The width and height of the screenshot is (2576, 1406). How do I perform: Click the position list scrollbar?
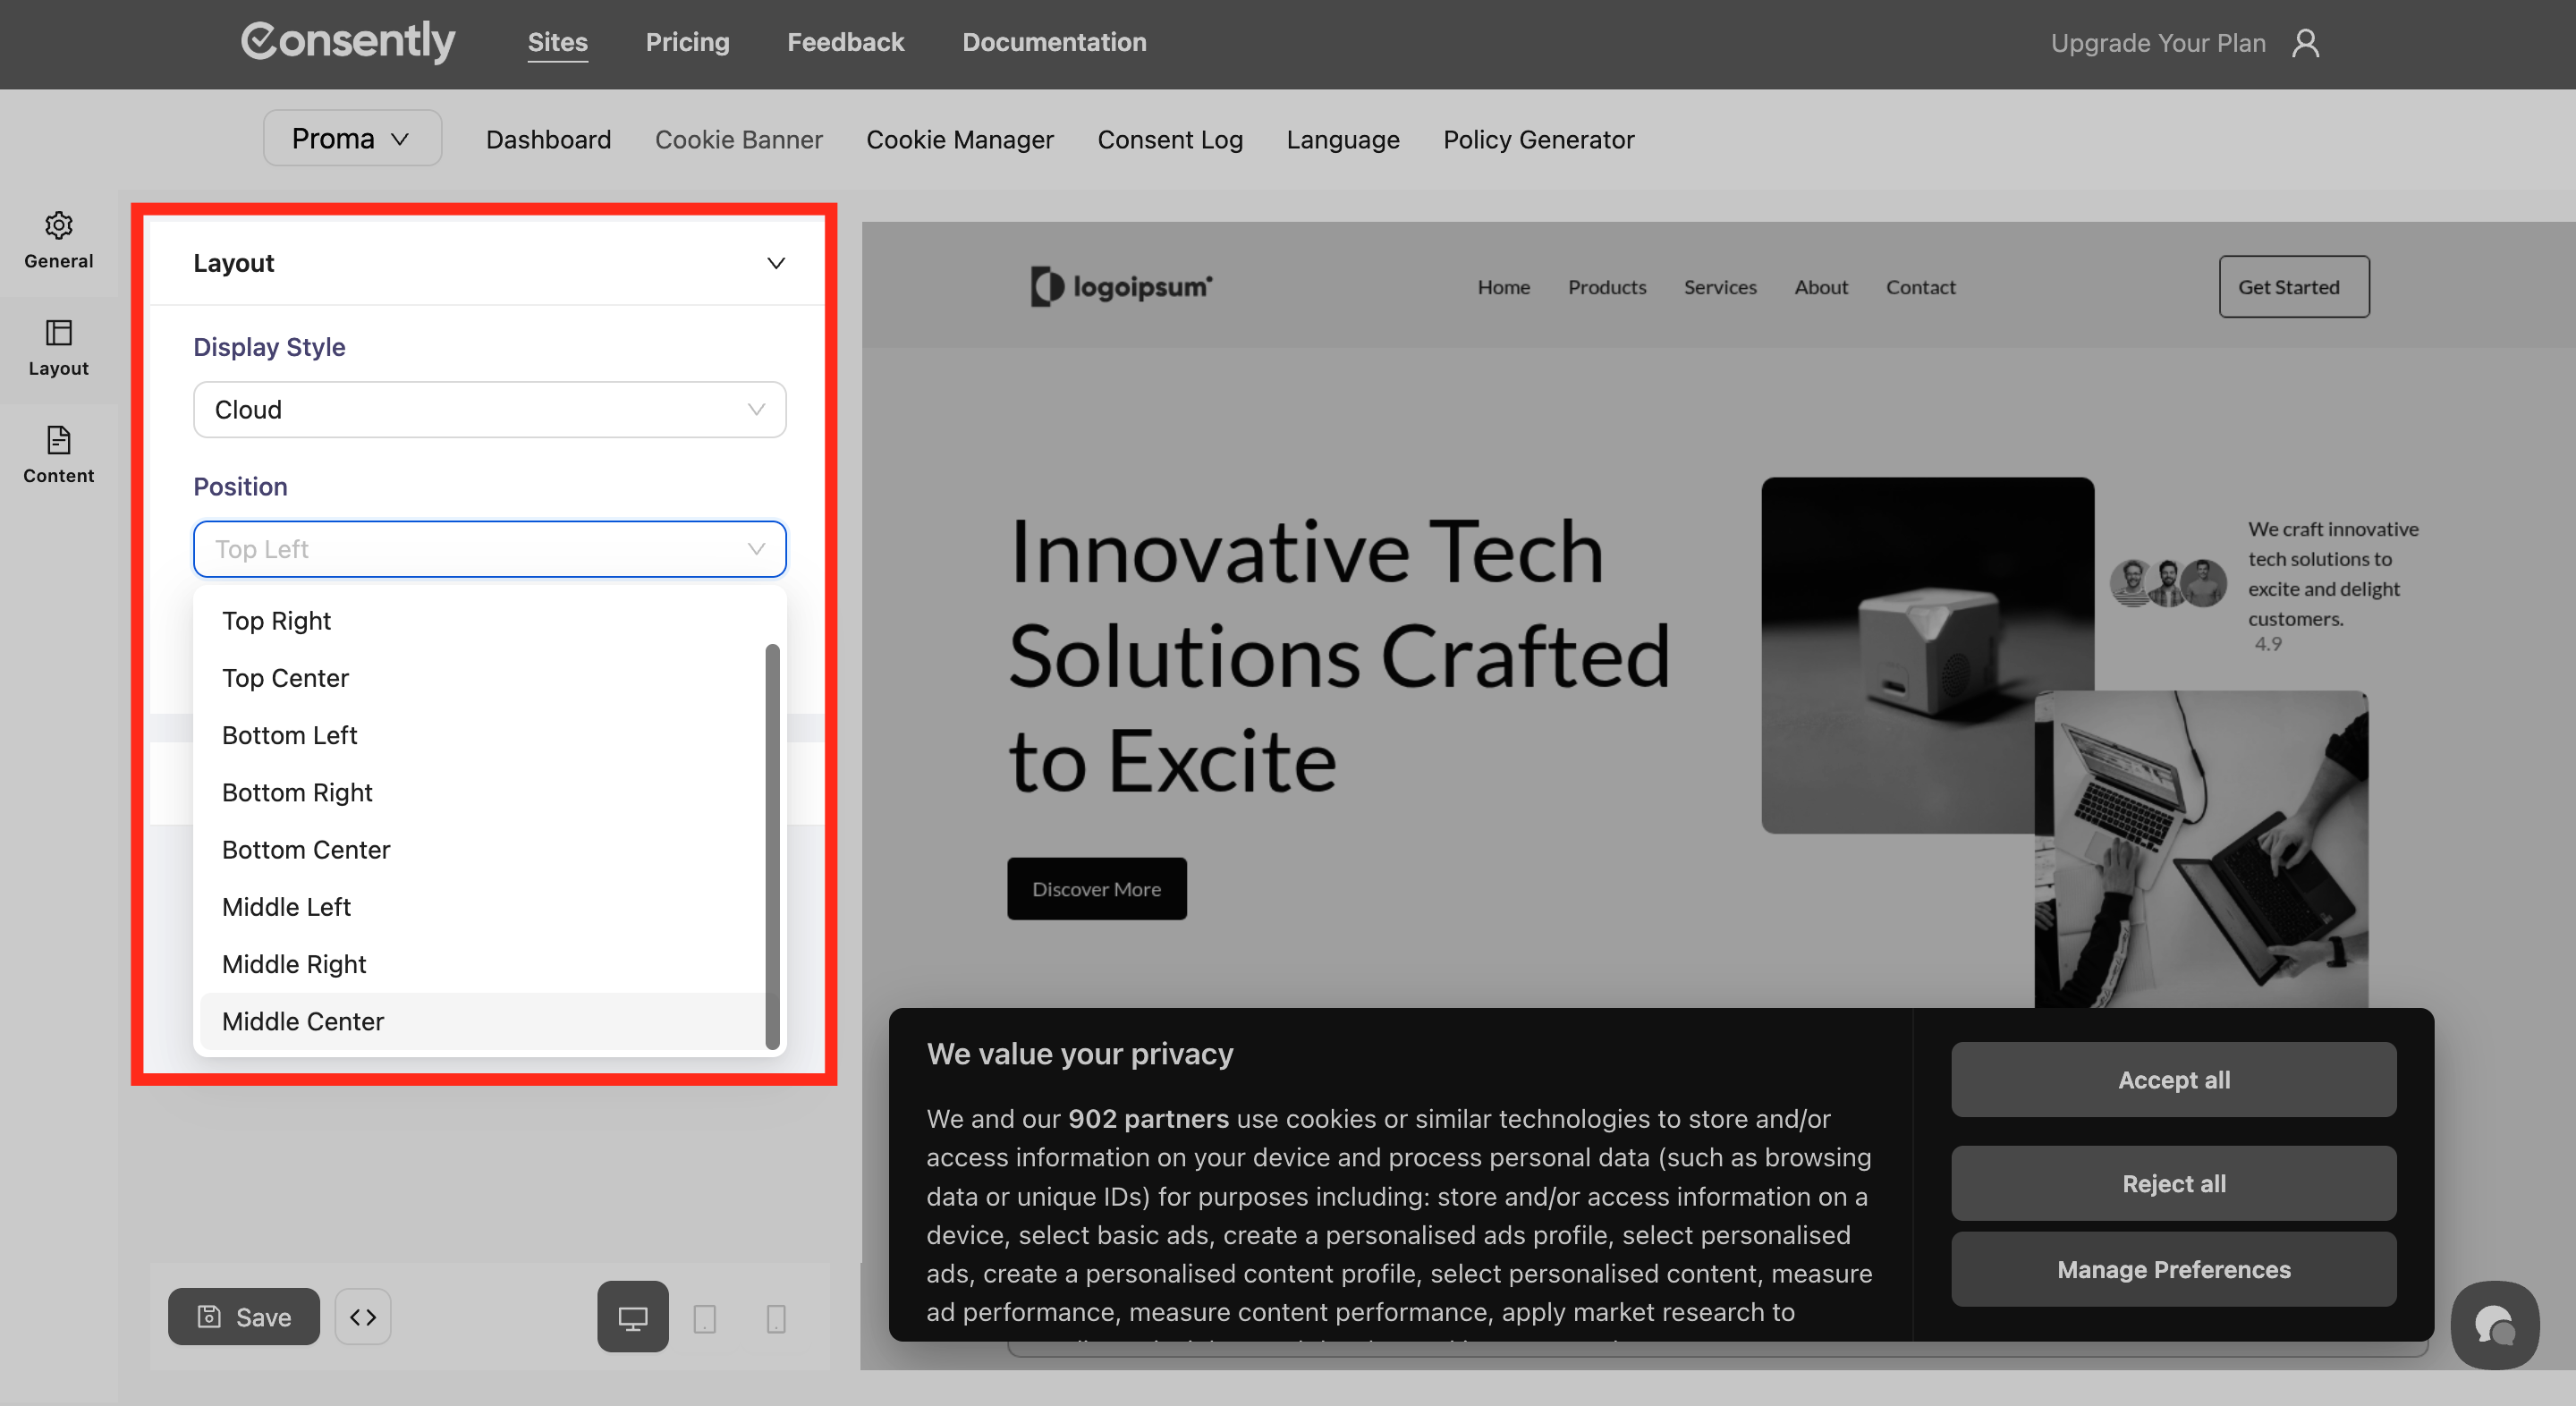(771, 845)
